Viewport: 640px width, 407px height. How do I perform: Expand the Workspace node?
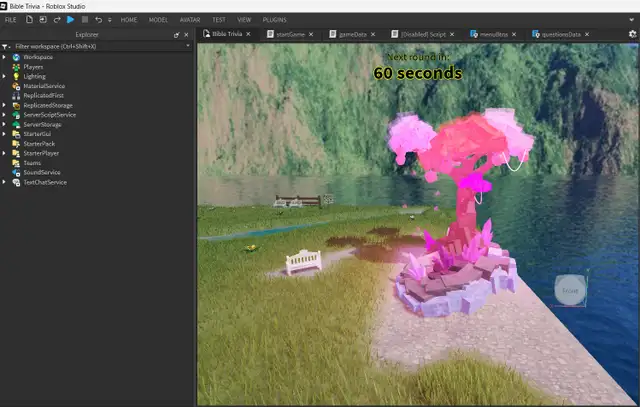[x=4, y=57]
